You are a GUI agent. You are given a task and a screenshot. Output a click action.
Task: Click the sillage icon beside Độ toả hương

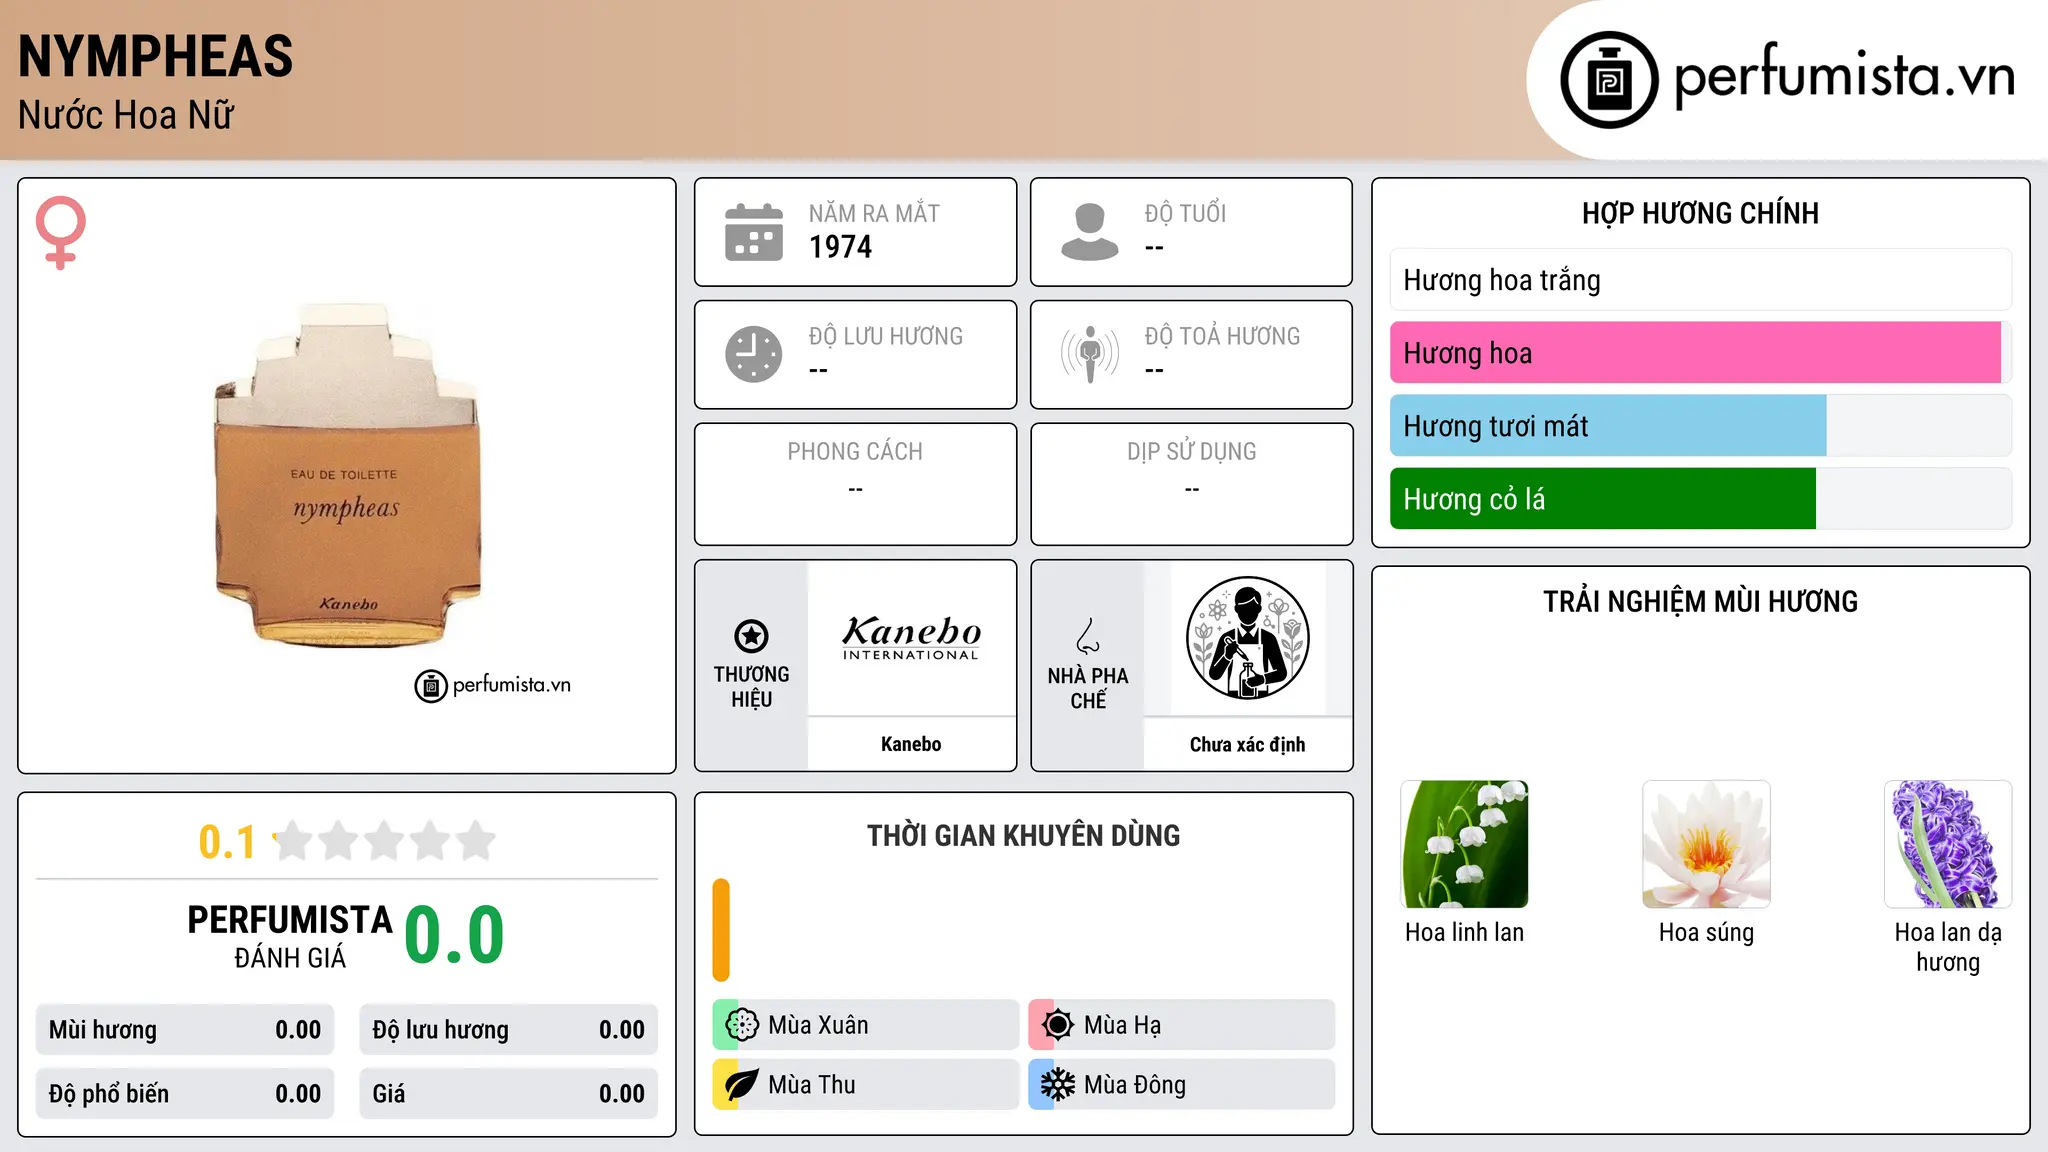pos(1089,354)
